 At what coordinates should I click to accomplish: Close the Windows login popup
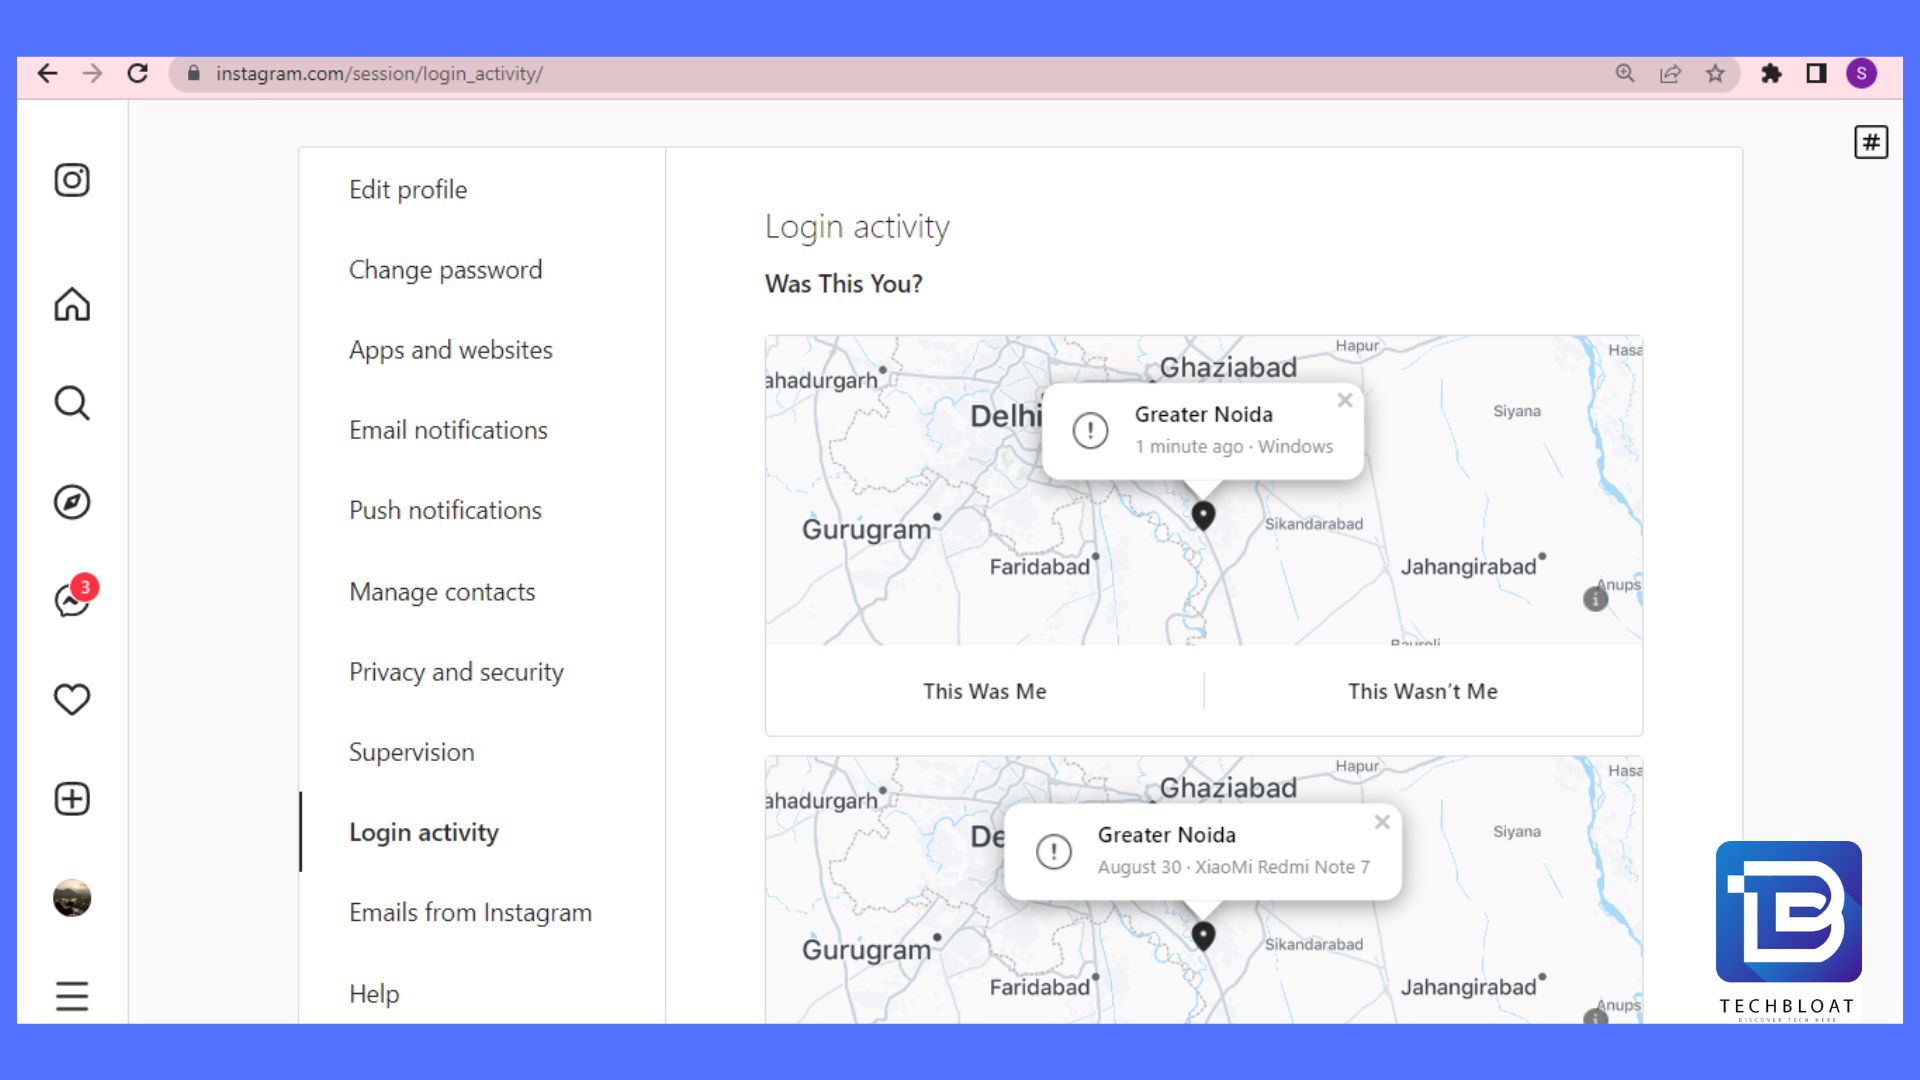[x=1345, y=400]
